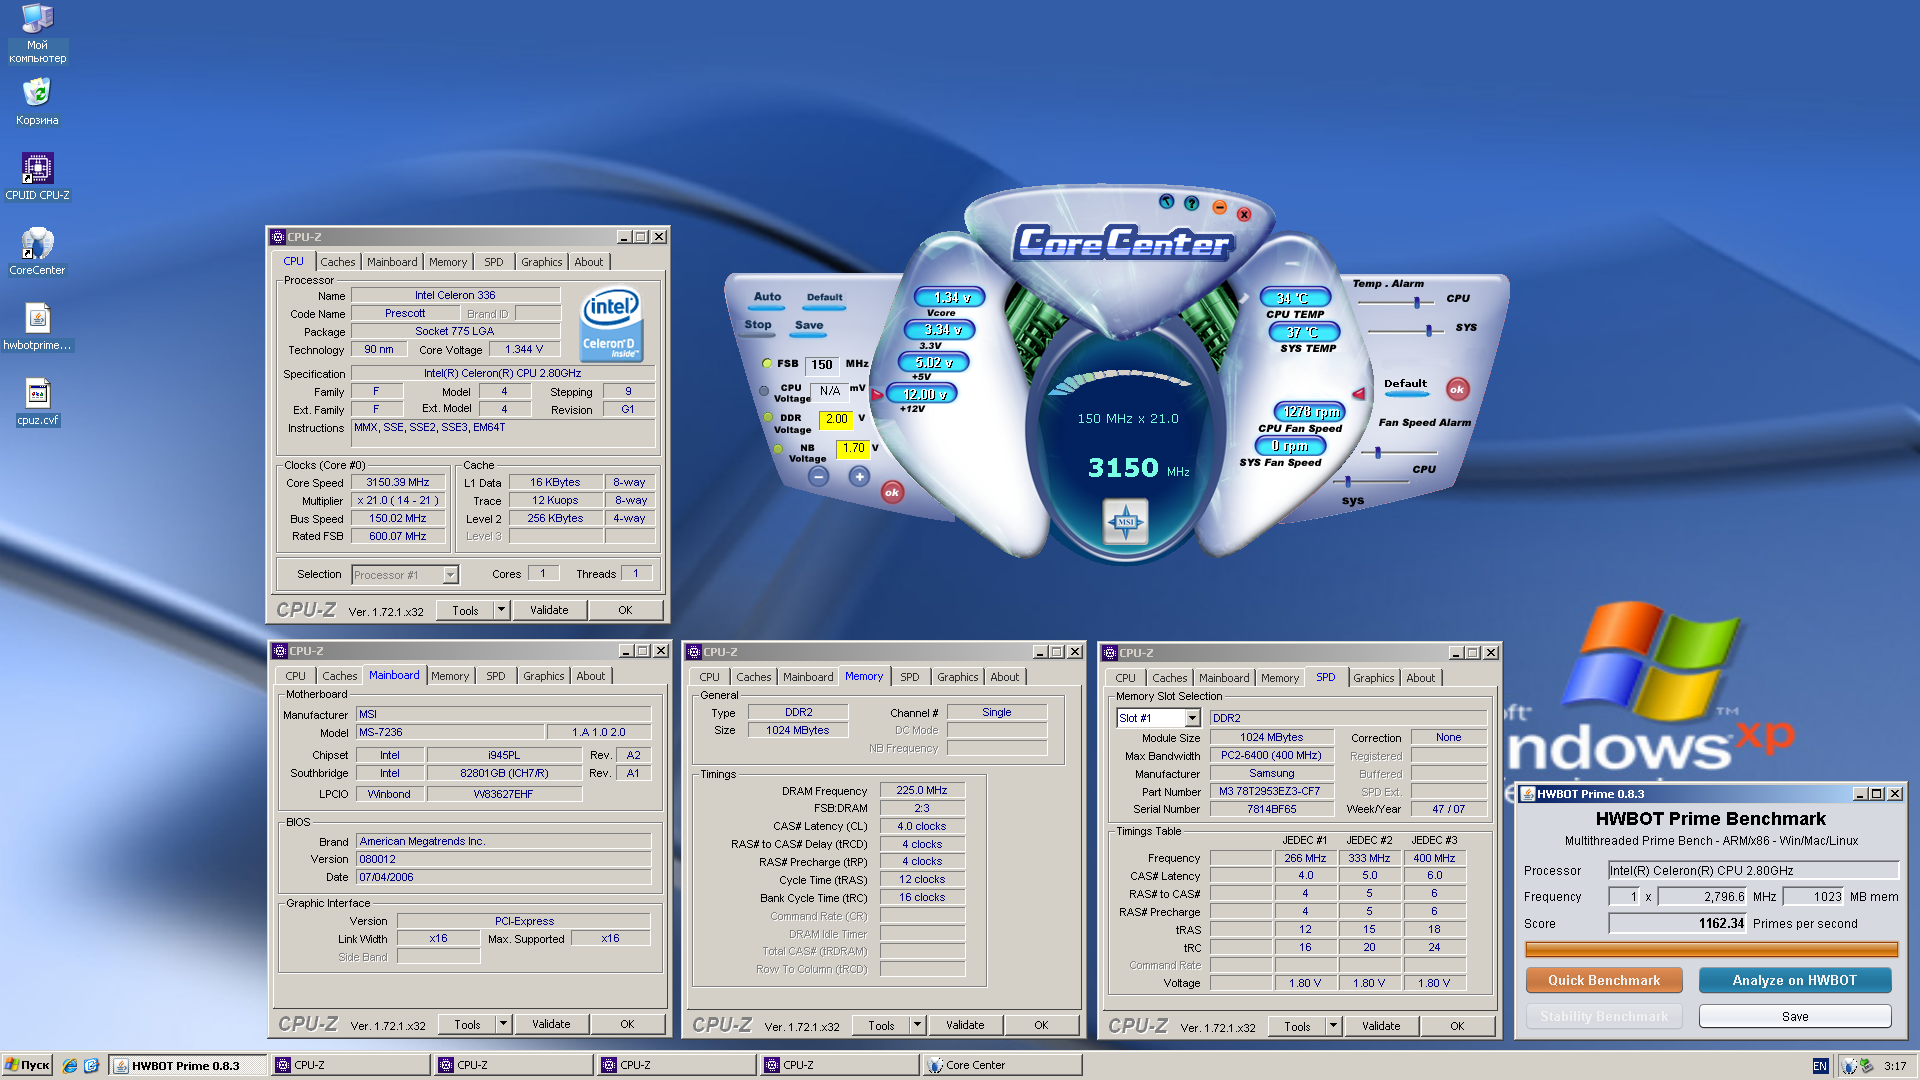Screen dimensions: 1920x1080
Task: Open SPD tab in CPU-Z Memory window
Action: [910, 677]
